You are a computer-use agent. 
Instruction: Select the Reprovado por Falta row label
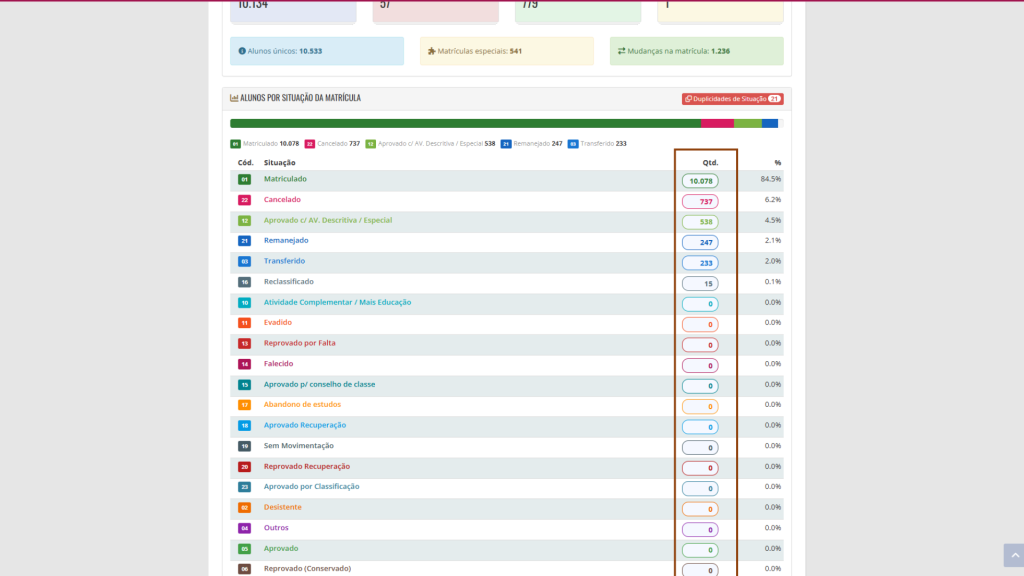[x=299, y=343]
